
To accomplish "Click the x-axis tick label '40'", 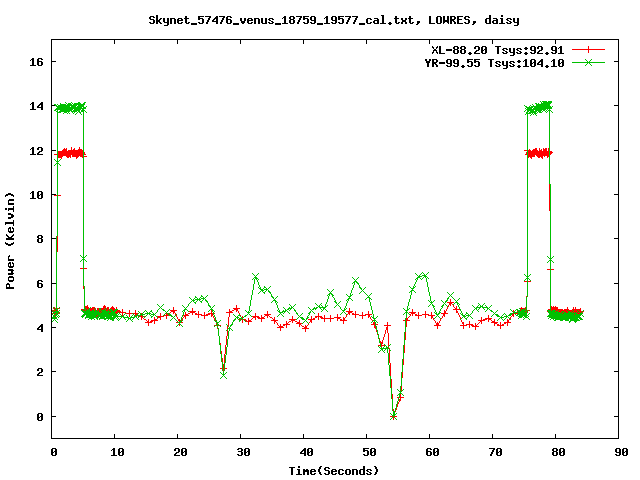I will point(306,452).
